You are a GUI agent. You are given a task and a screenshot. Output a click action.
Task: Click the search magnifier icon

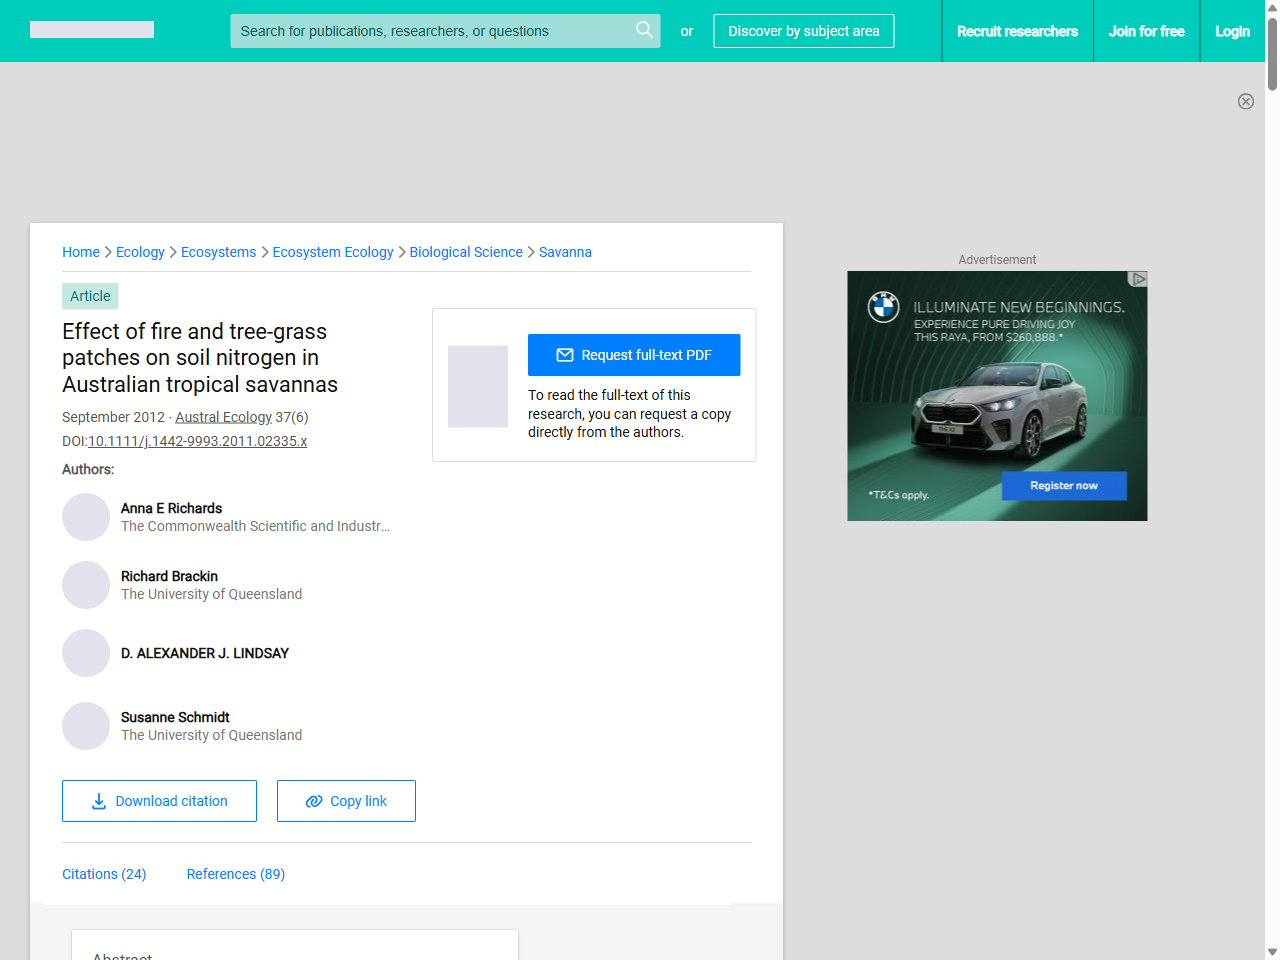pyautogui.click(x=644, y=30)
